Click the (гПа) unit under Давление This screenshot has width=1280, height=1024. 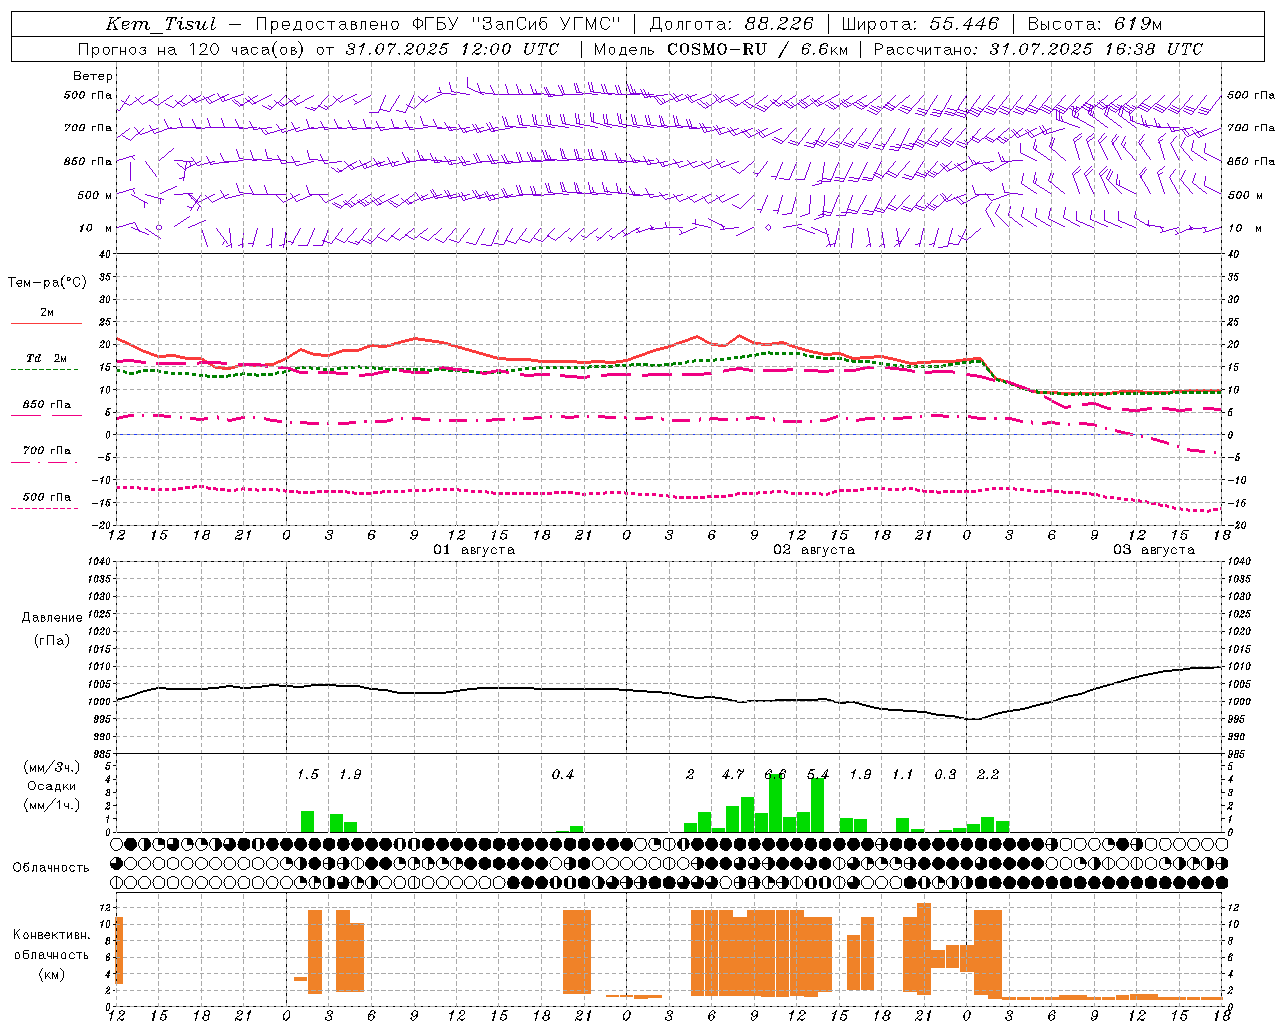point(51,641)
